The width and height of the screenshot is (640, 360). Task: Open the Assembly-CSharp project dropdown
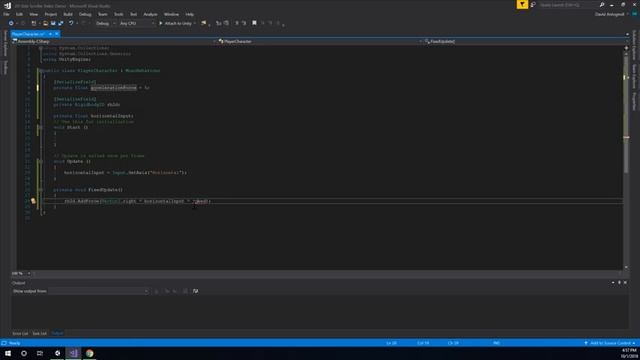click(x=113, y=41)
